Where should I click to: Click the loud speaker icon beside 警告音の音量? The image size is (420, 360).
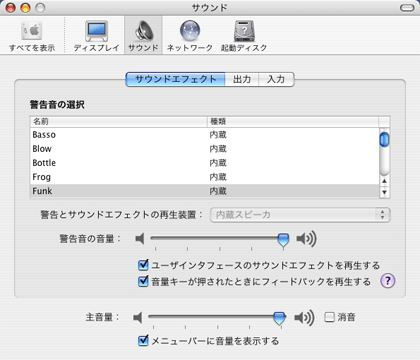pos(306,239)
